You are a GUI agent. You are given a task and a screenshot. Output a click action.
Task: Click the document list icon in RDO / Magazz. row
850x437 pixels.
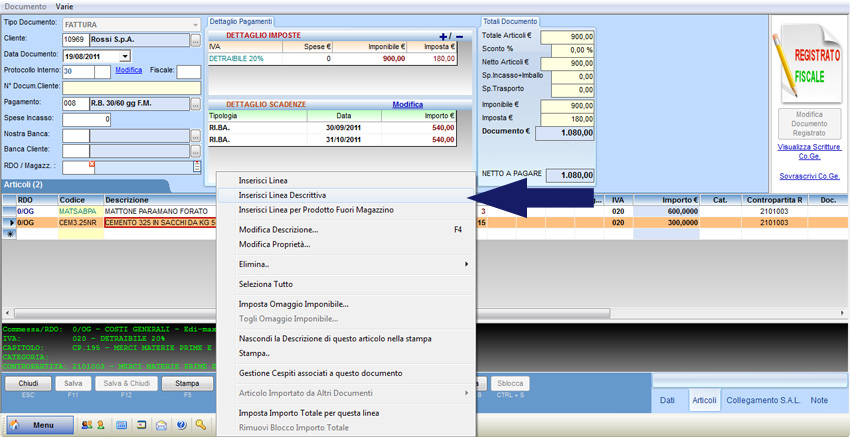(x=196, y=167)
